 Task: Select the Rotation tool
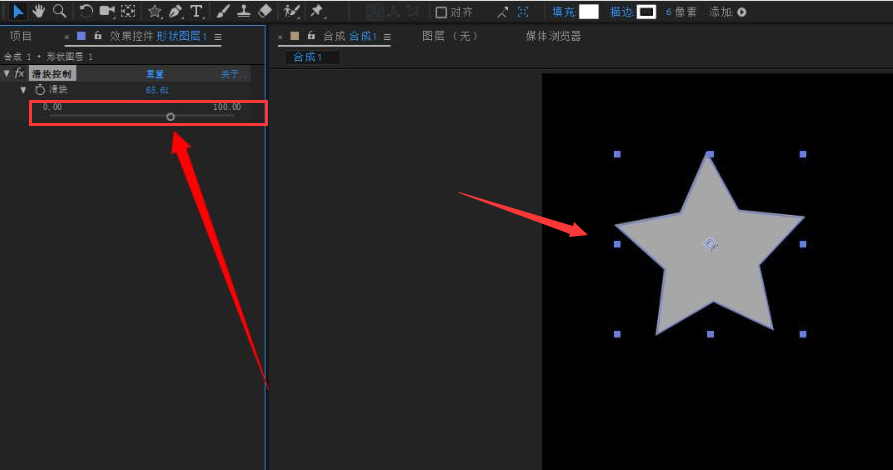(86, 11)
